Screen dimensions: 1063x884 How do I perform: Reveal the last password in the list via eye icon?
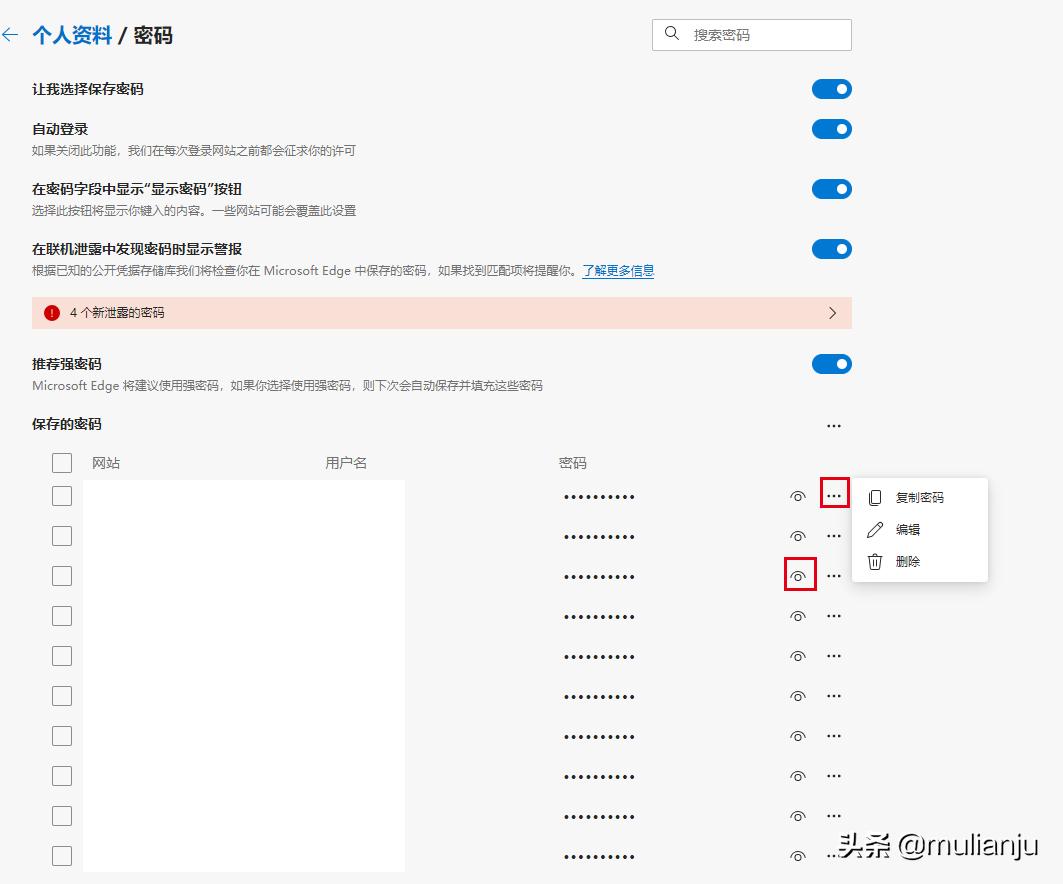(x=797, y=856)
